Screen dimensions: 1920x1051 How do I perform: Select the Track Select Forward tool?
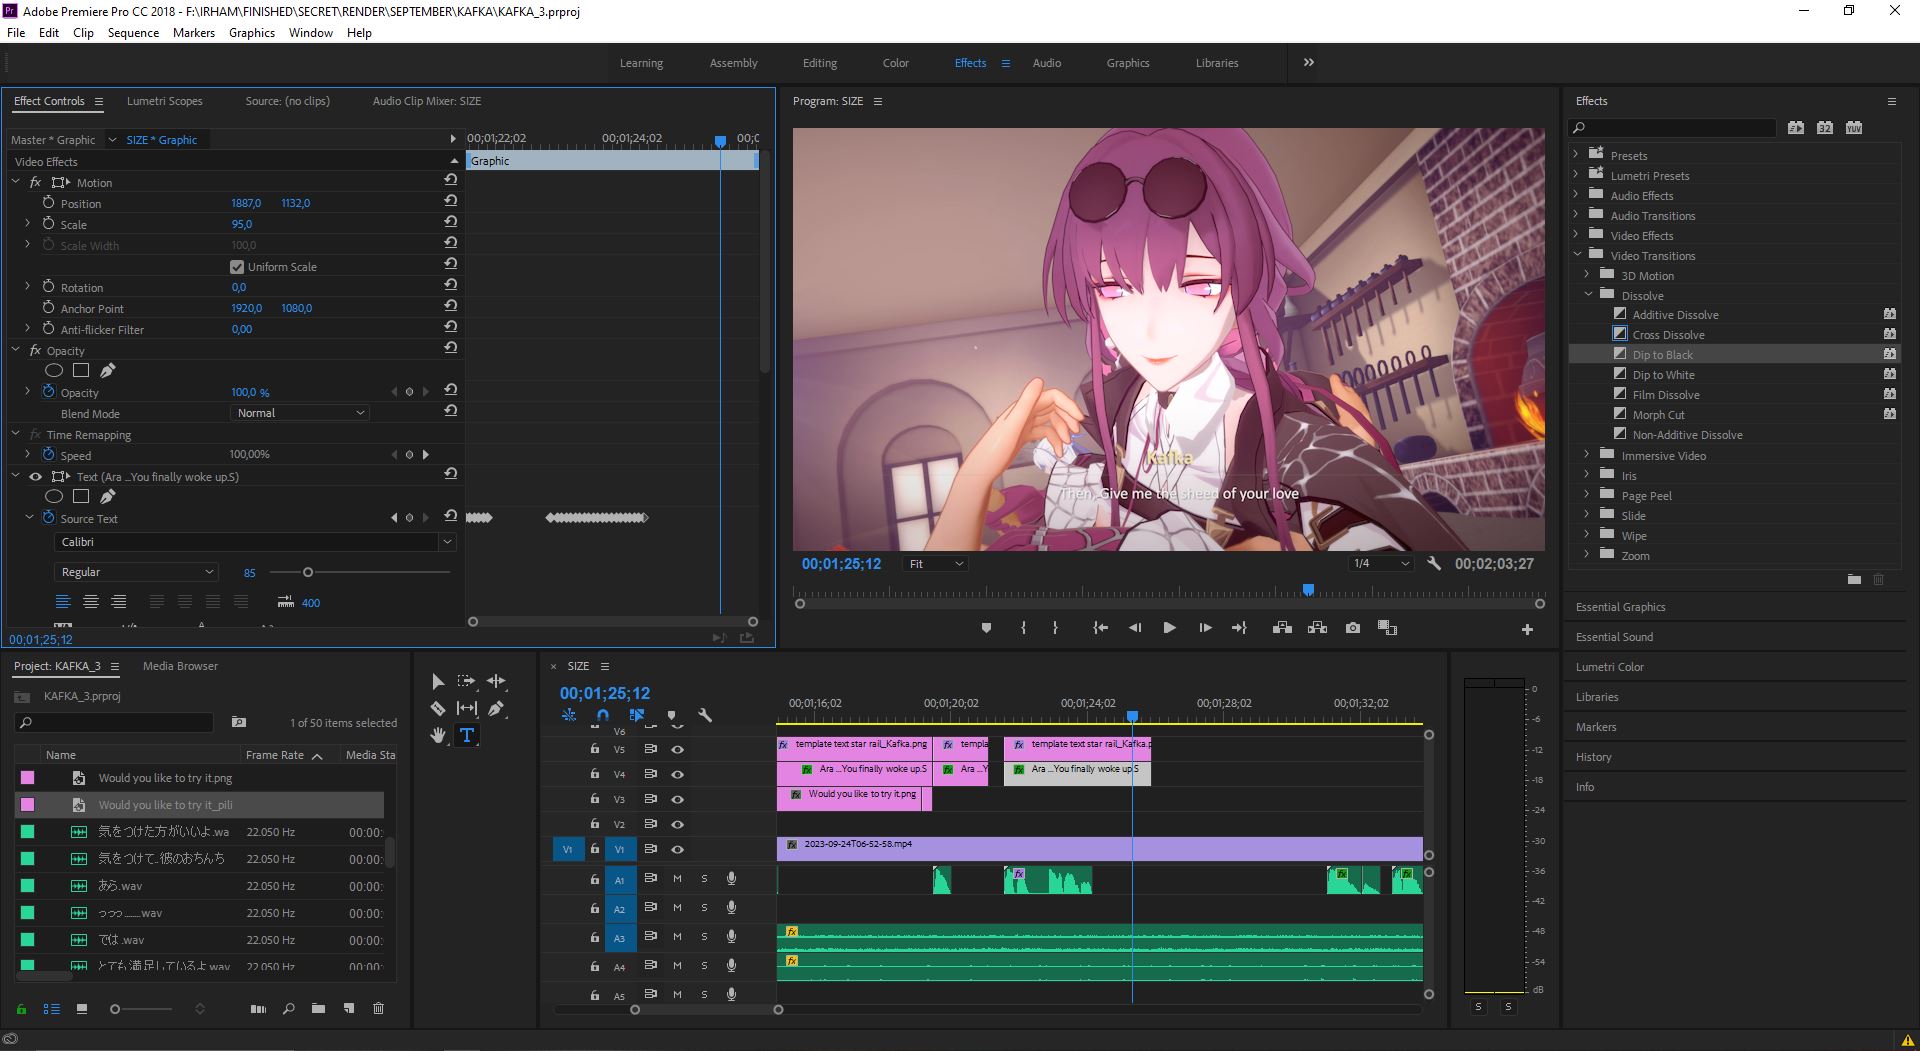click(x=466, y=681)
